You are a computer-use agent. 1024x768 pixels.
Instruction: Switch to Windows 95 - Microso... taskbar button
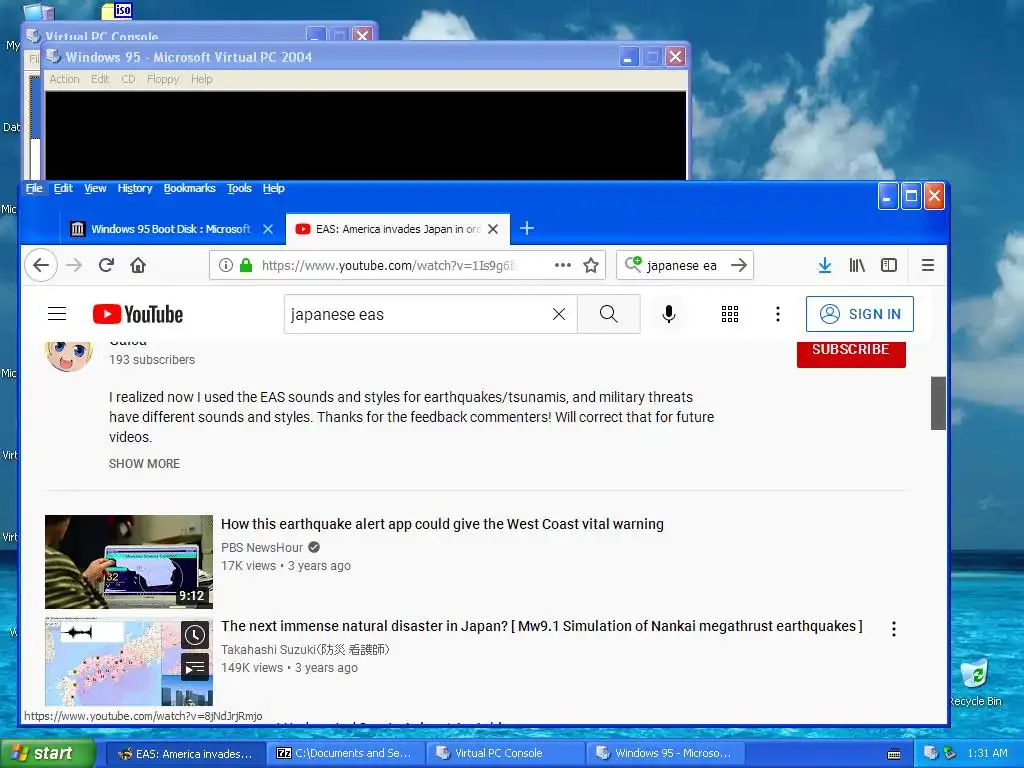(665, 753)
